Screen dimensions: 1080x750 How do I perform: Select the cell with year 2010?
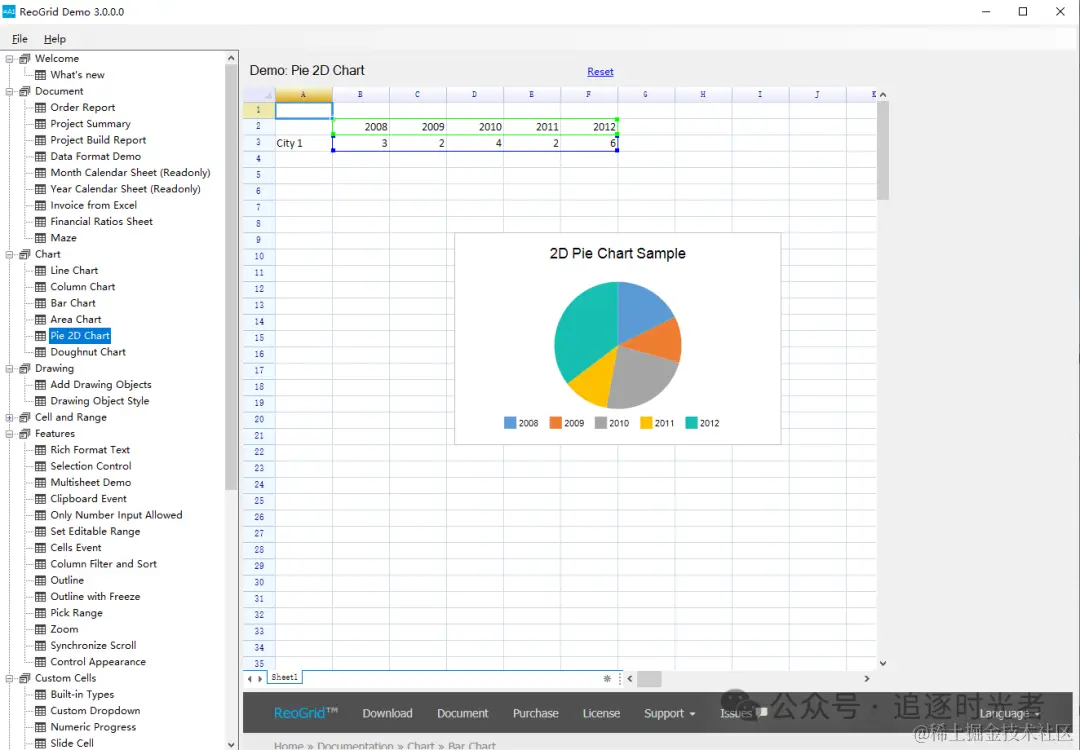[x=475, y=127]
